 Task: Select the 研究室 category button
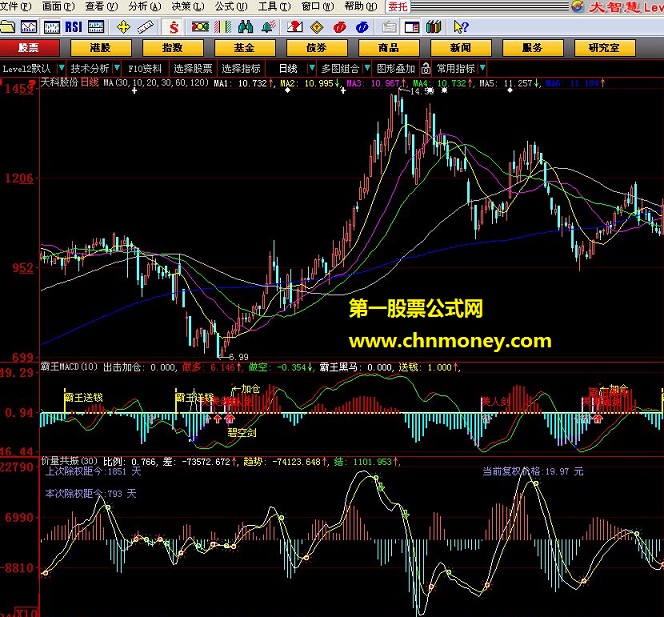(x=605, y=48)
